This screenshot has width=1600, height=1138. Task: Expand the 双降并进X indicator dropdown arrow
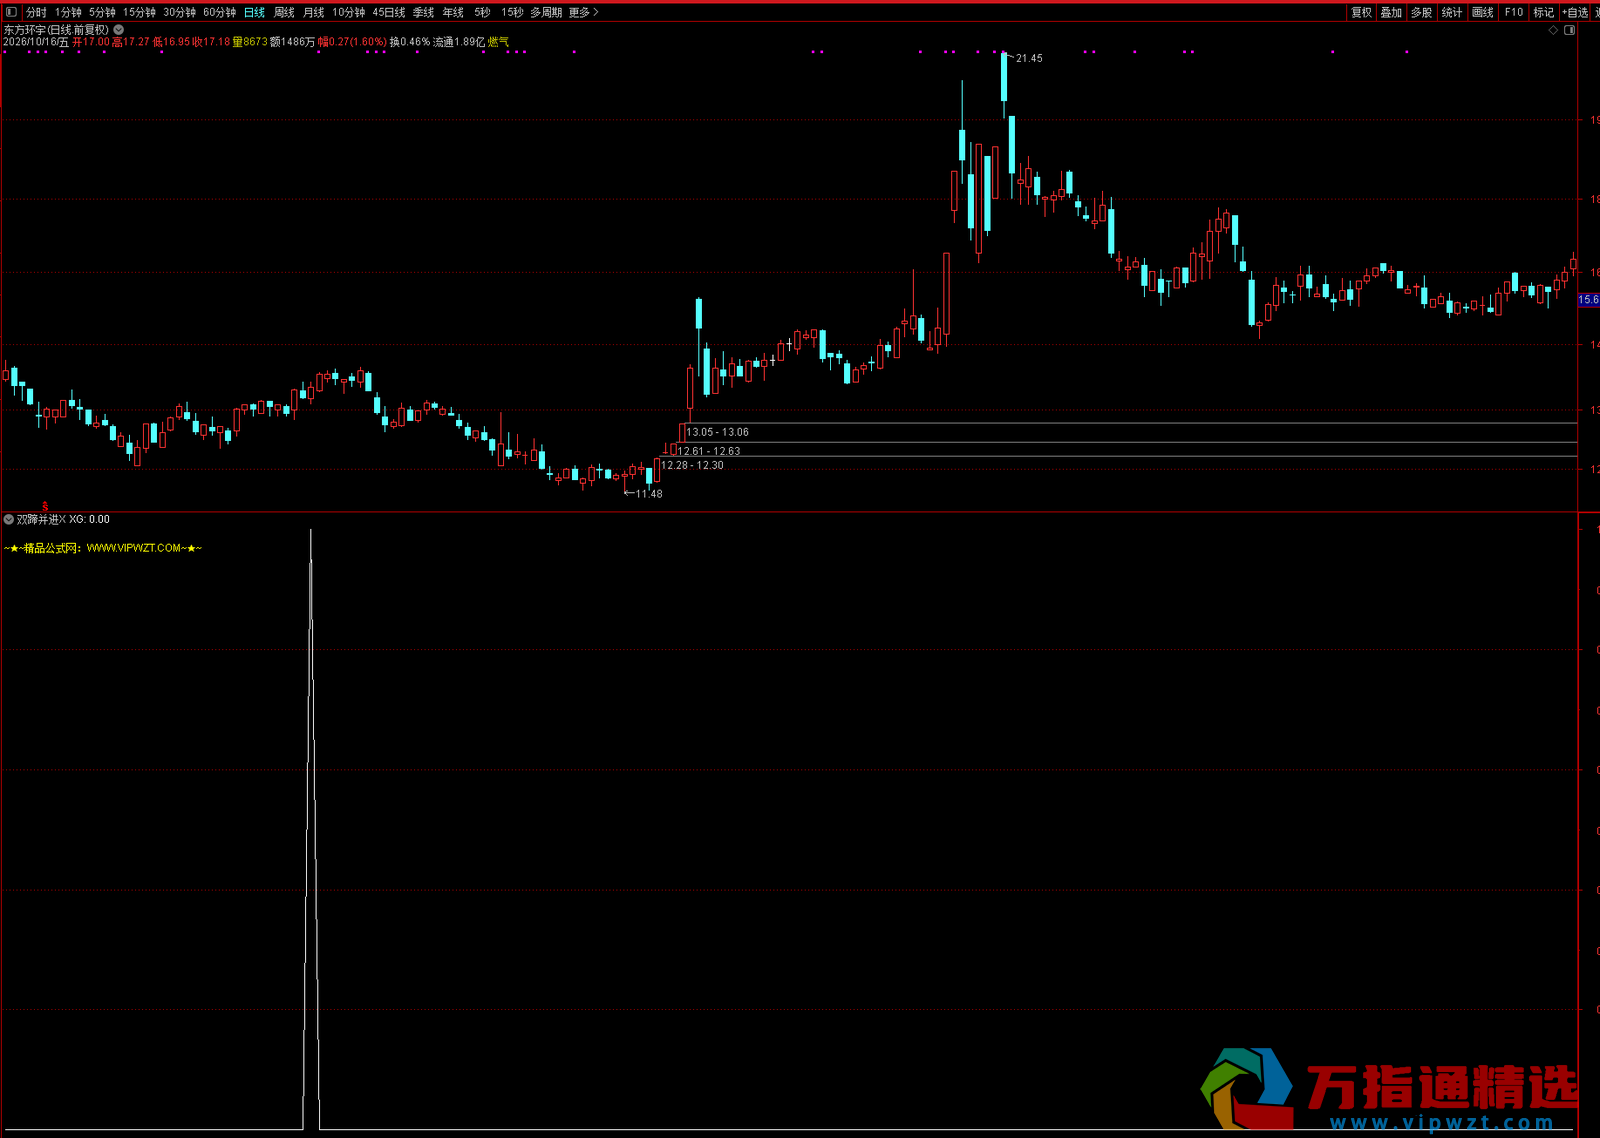(9, 519)
